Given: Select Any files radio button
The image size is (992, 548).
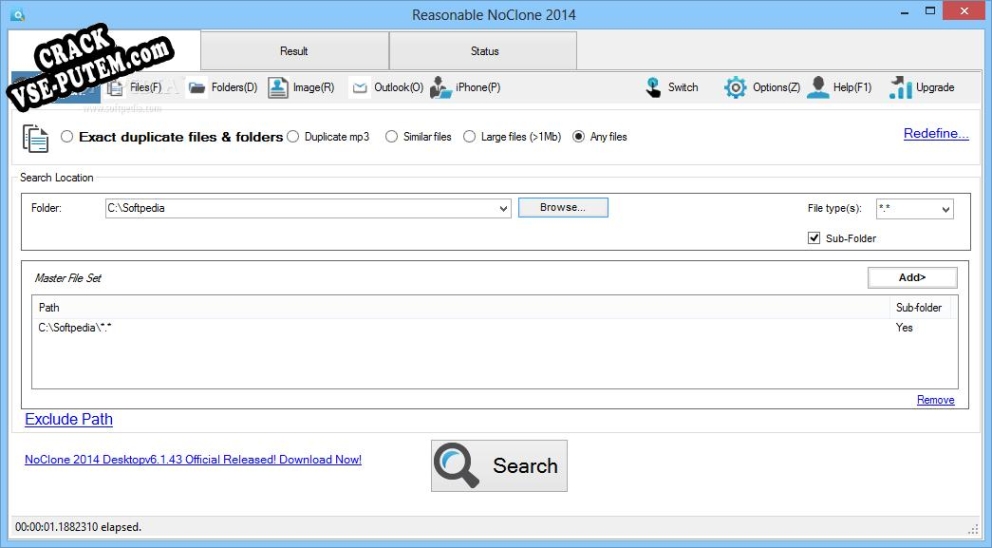Looking at the screenshot, I should 578,137.
